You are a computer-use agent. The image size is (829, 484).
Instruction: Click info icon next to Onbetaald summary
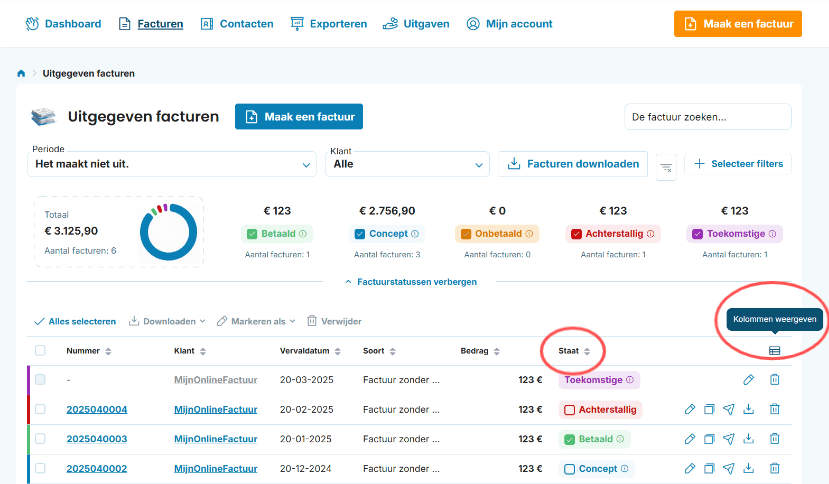point(529,234)
